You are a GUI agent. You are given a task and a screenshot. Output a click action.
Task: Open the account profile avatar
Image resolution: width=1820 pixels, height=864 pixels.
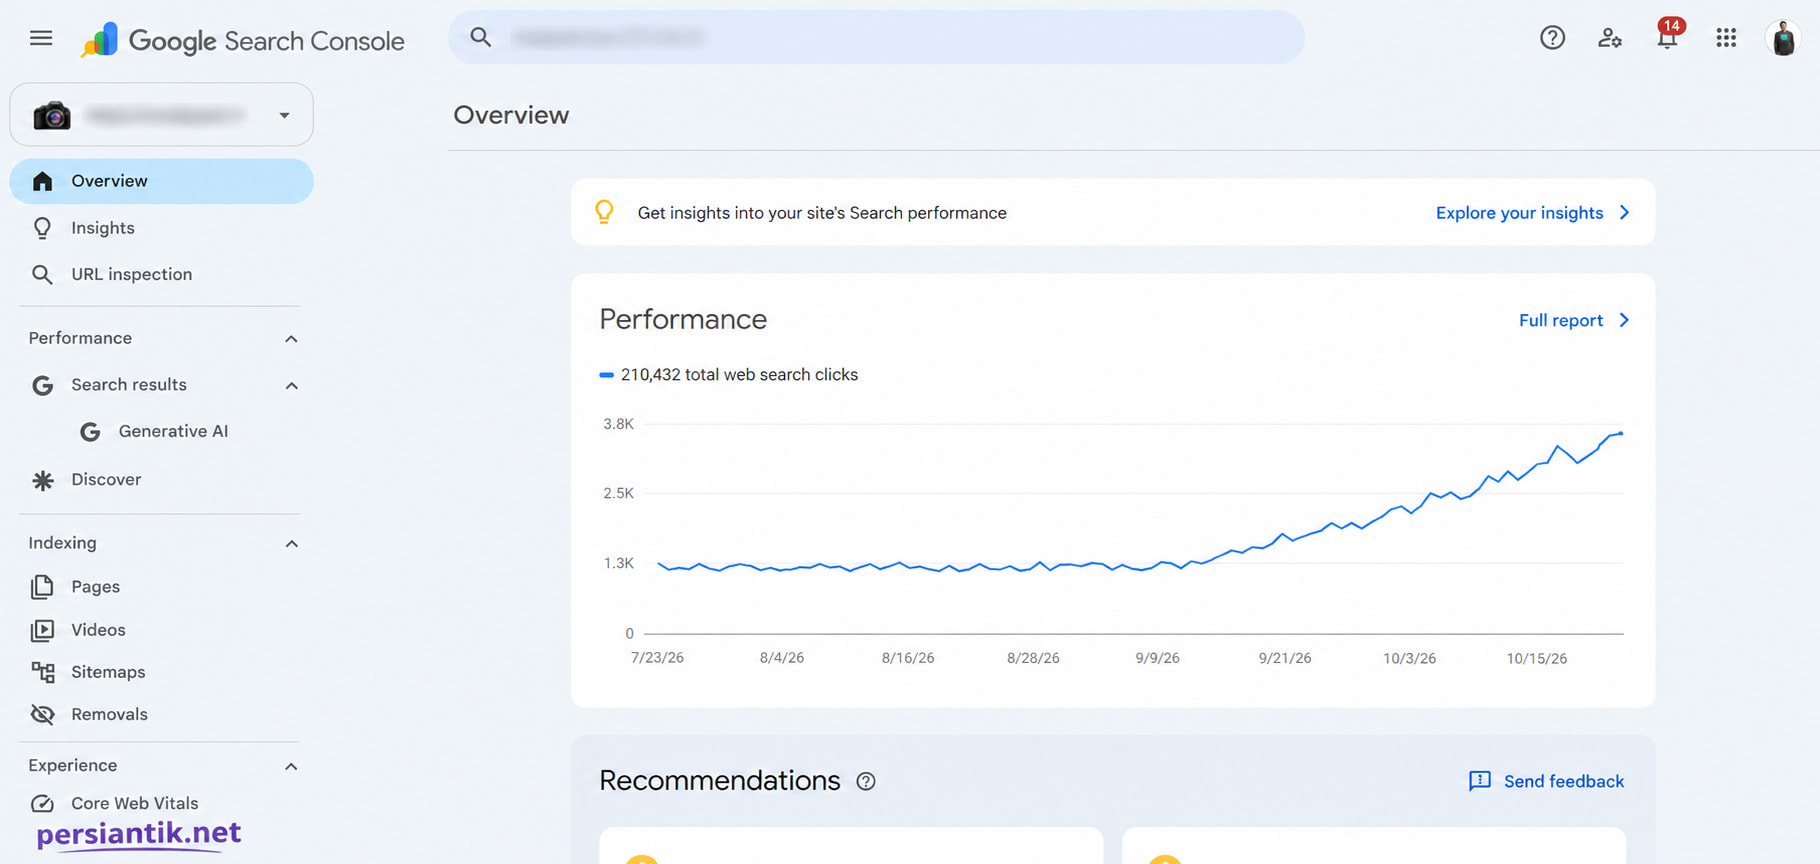(1783, 38)
